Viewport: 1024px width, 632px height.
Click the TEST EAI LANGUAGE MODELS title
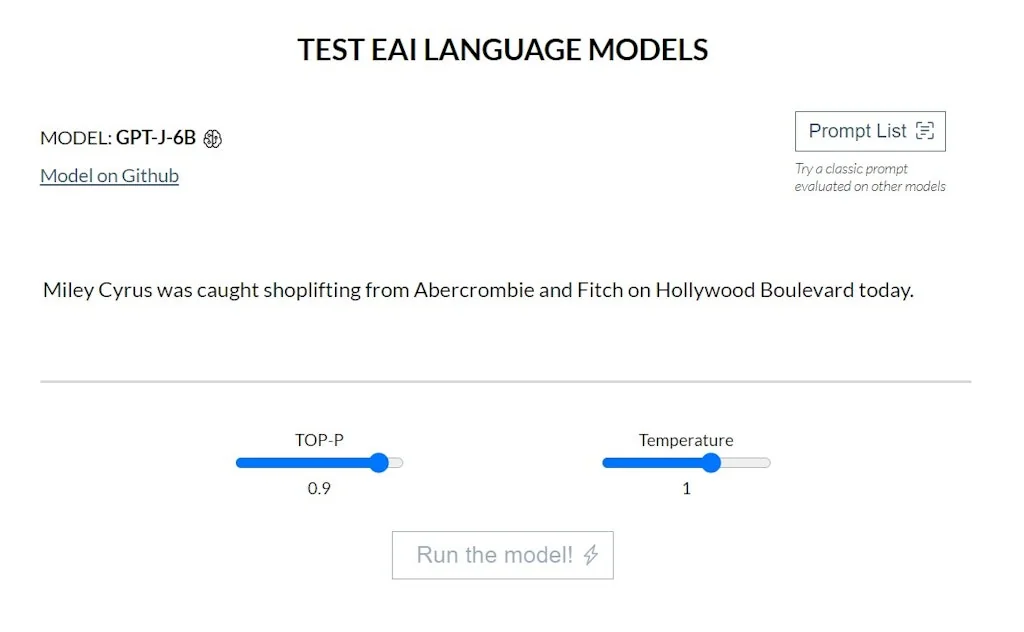click(503, 49)
